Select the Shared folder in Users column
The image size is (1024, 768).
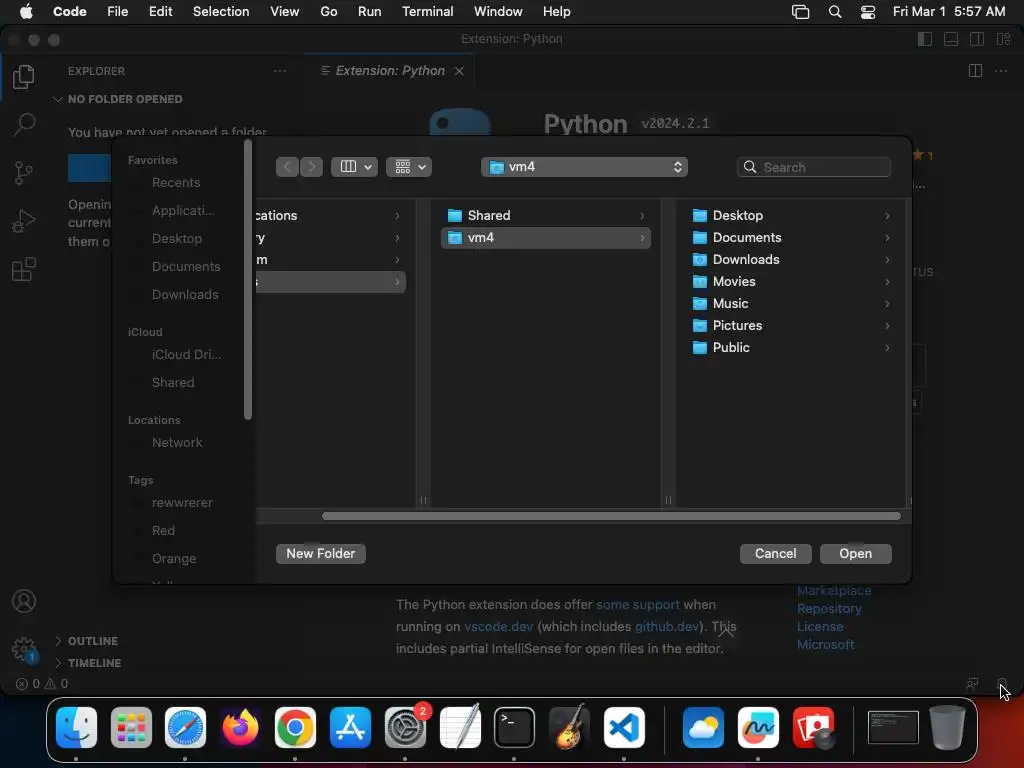546,216
